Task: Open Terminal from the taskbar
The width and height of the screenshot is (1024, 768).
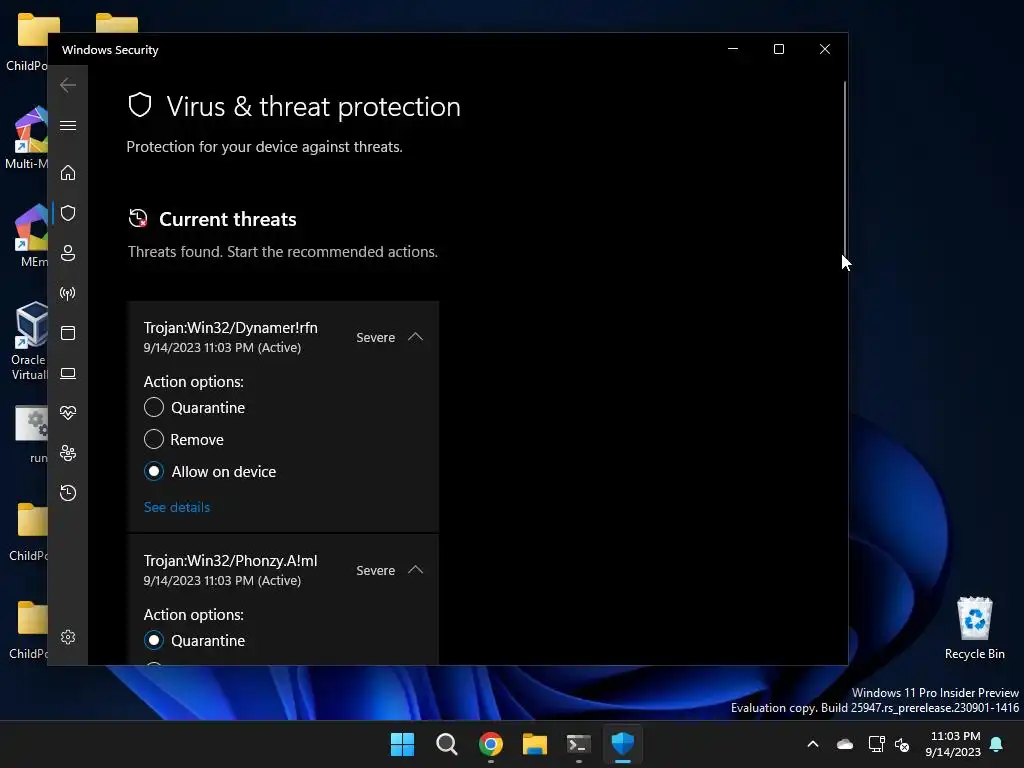Action: 579,744
